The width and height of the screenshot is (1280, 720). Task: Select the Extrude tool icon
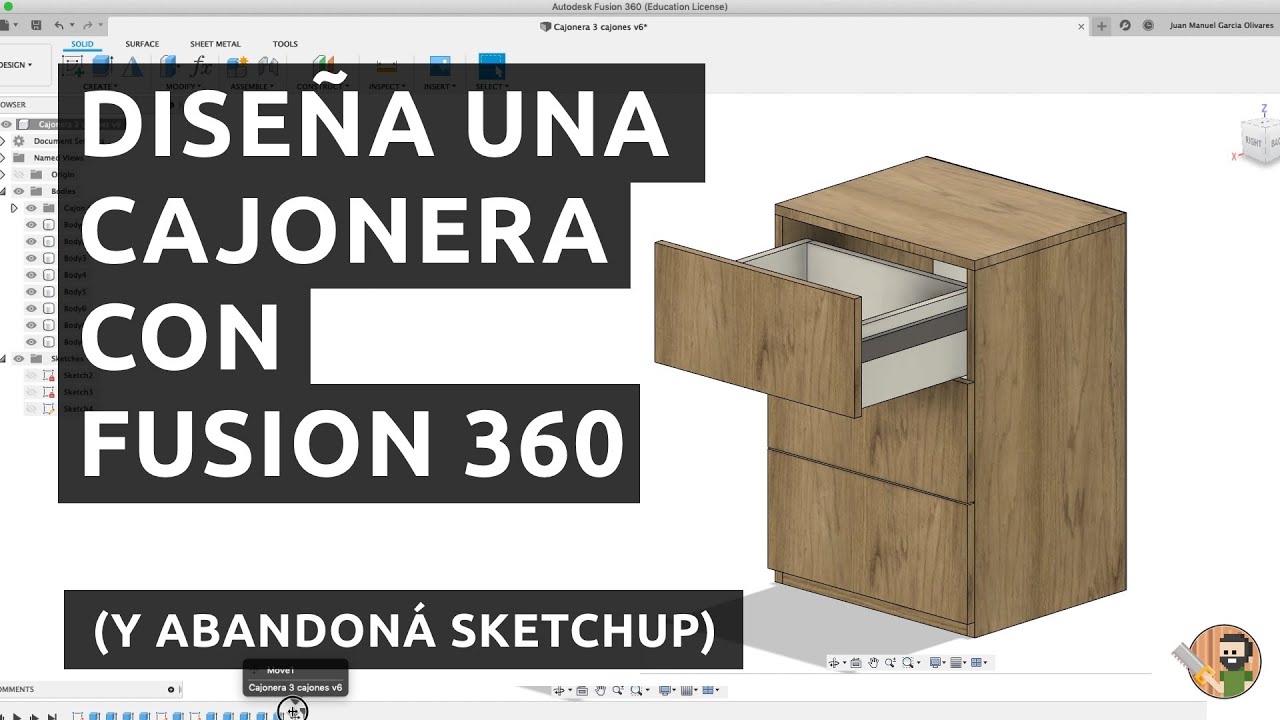tap(102, 66)
